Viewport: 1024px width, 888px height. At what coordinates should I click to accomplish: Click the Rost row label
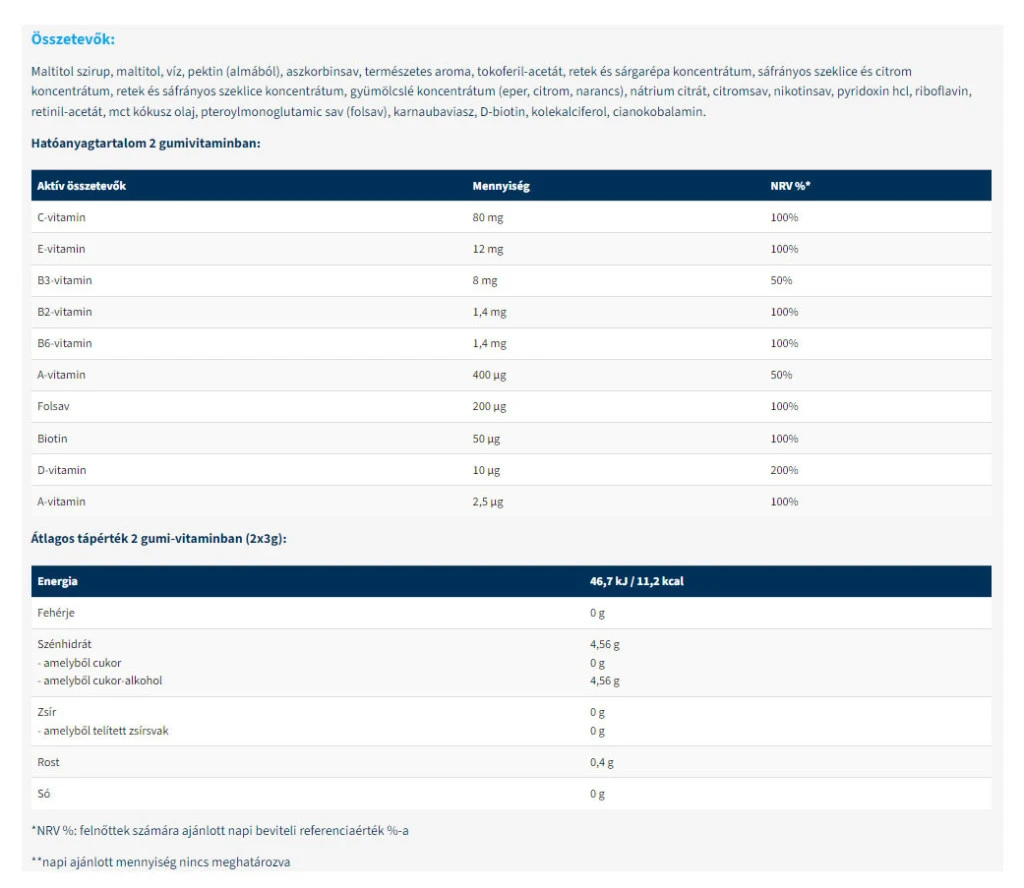pyautogui.click(x=48, y=762)
